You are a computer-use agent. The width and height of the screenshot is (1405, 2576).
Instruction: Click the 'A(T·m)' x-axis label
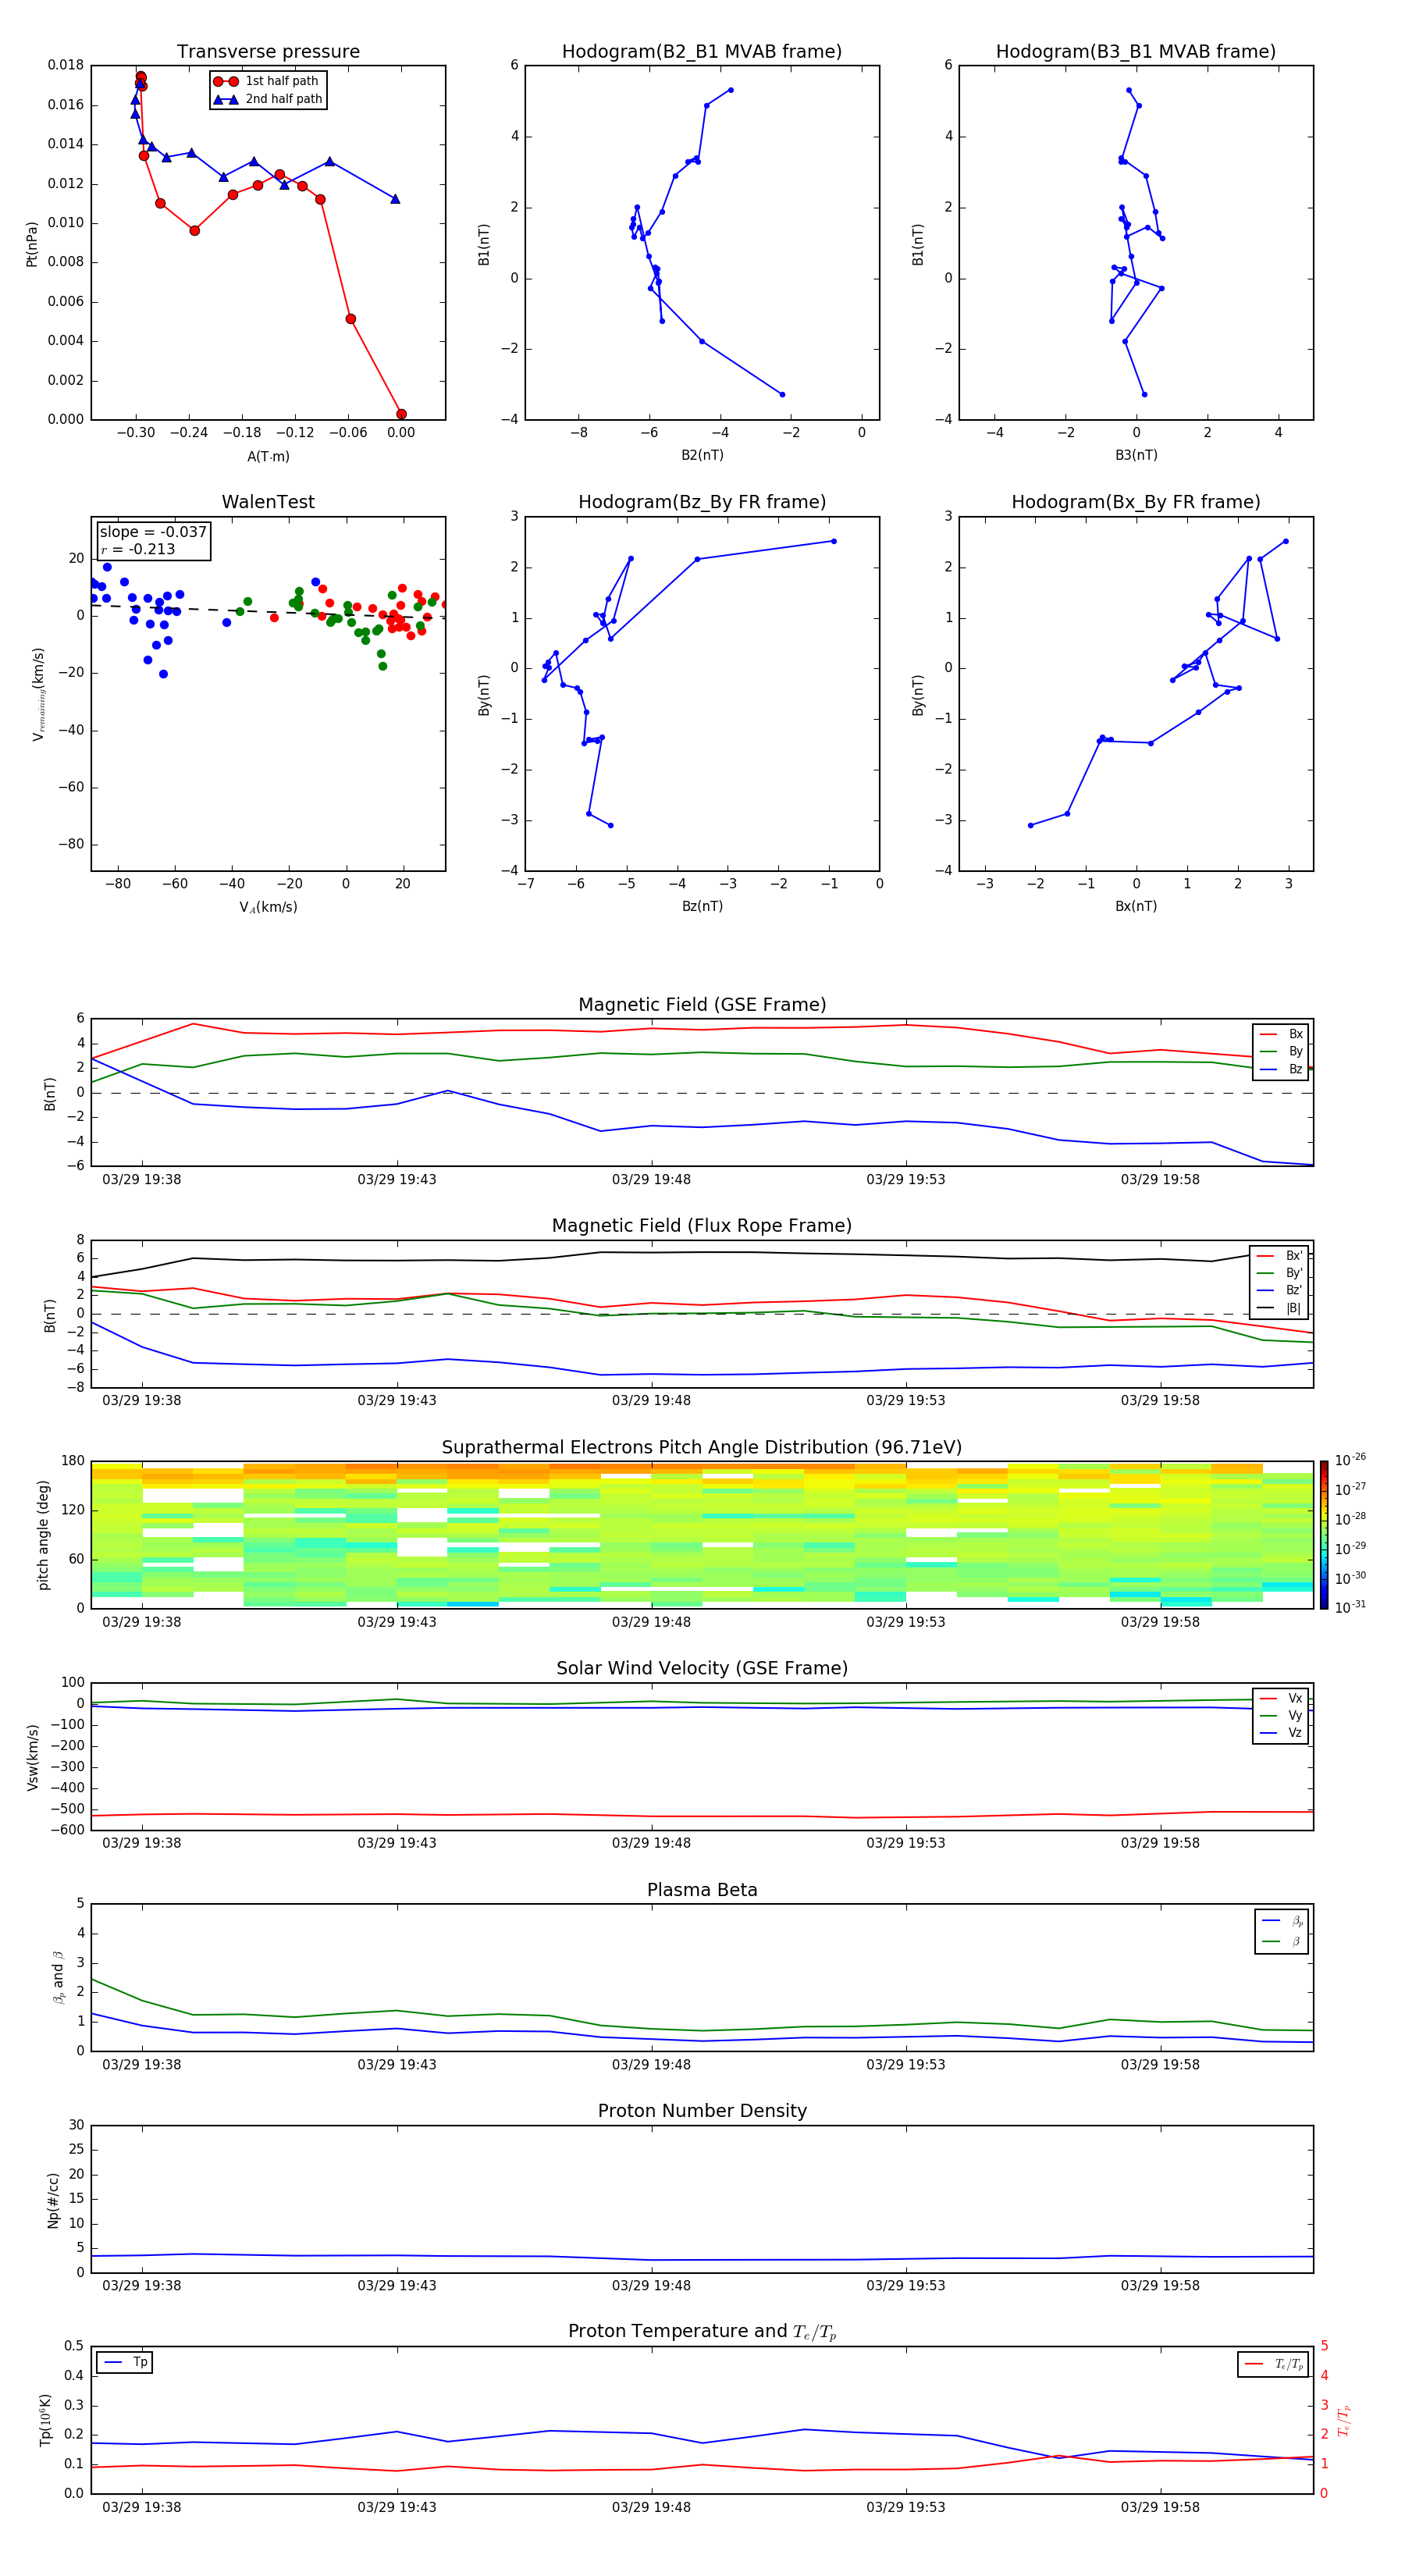click(268, 456)
